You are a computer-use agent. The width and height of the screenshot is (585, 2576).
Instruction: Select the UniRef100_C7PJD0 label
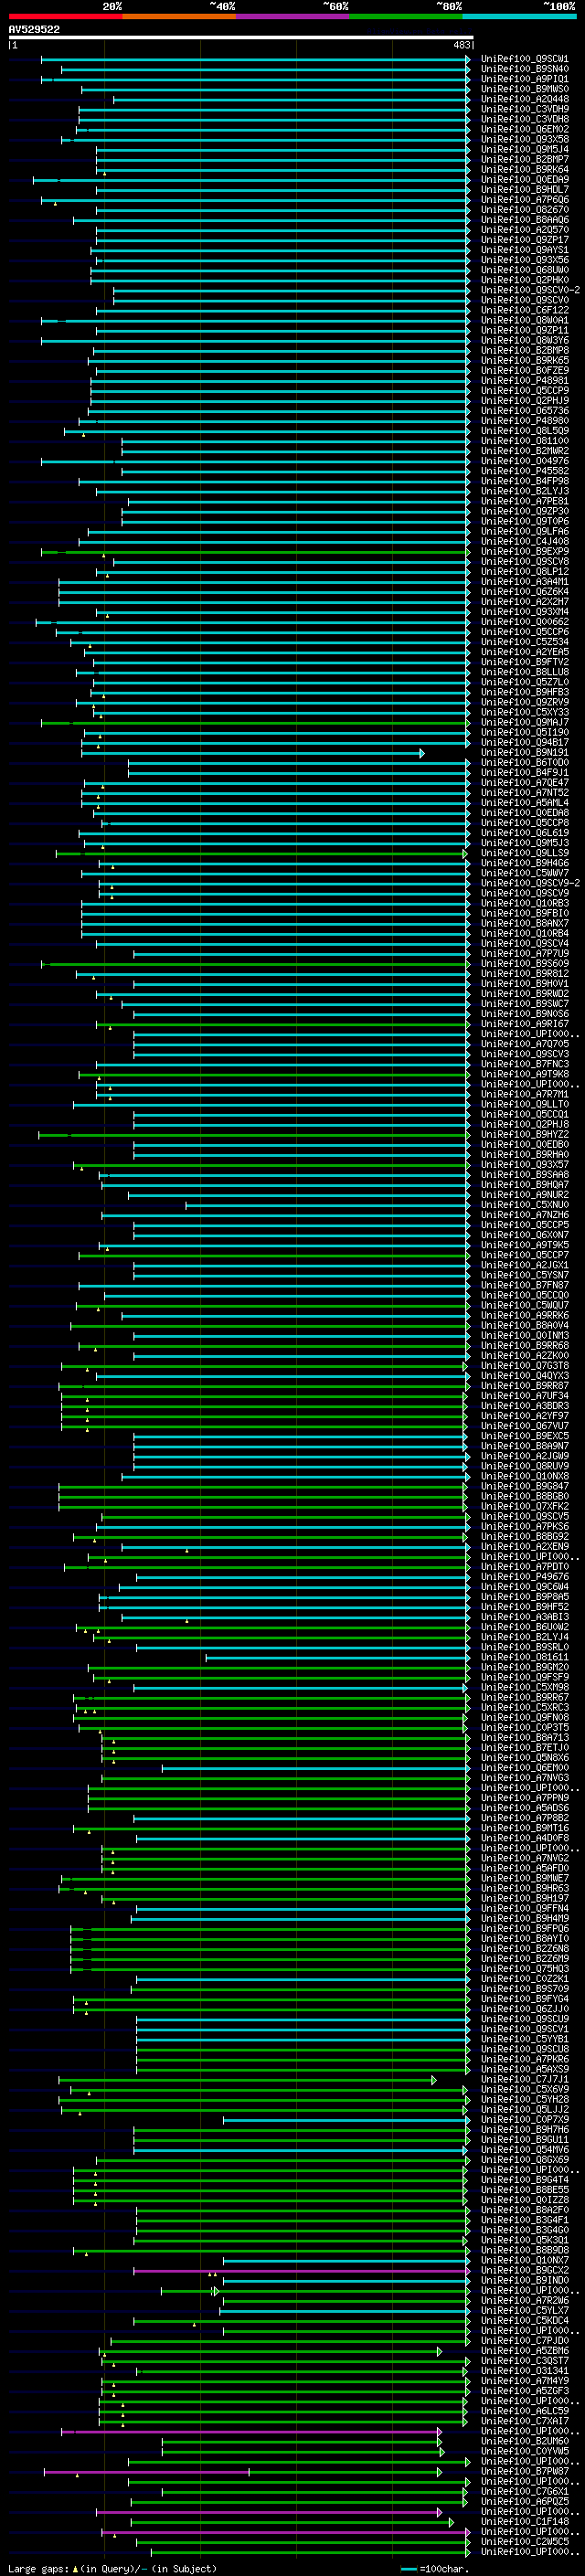[524, 2340]
